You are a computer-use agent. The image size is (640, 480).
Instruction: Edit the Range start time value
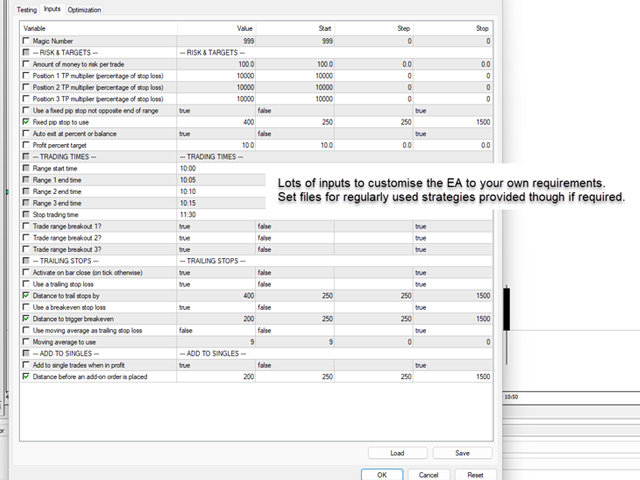[215, 168]
